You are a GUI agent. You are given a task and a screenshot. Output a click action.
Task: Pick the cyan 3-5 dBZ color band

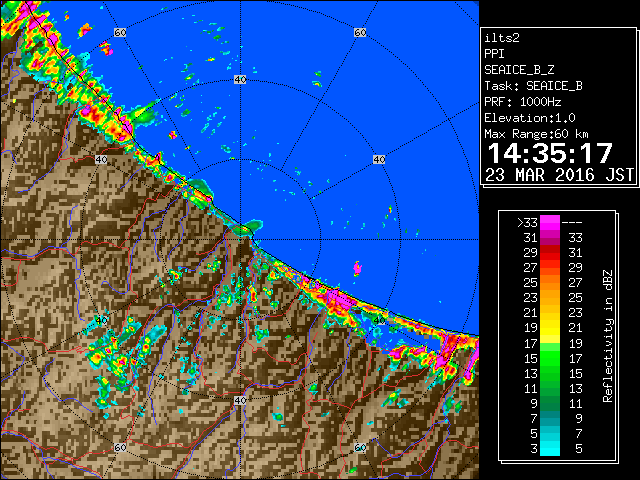(x=550, y=449)
